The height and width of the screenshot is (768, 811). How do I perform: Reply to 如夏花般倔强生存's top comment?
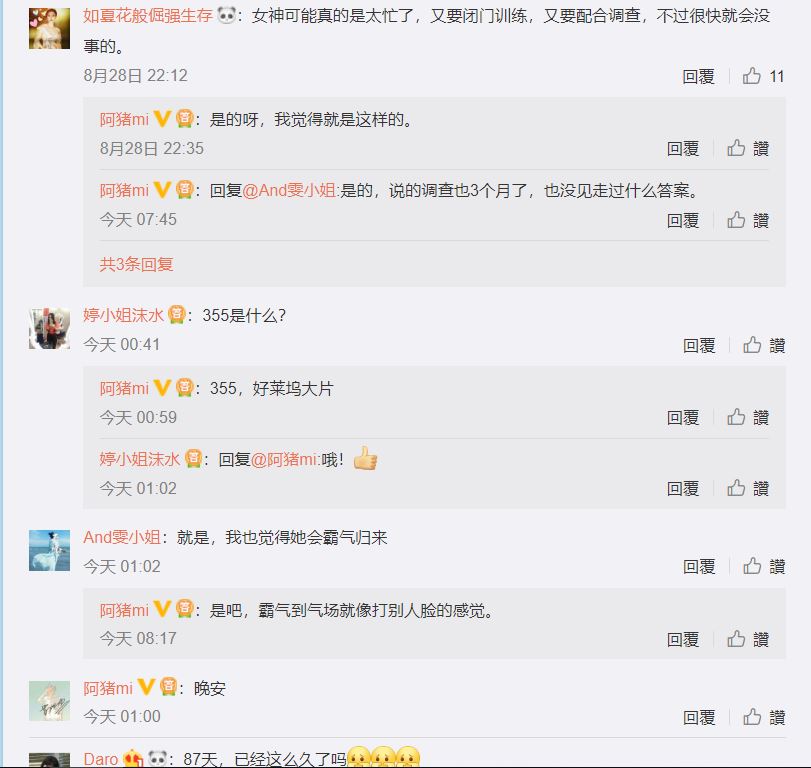pyautogui.click(x=698, y=77)
